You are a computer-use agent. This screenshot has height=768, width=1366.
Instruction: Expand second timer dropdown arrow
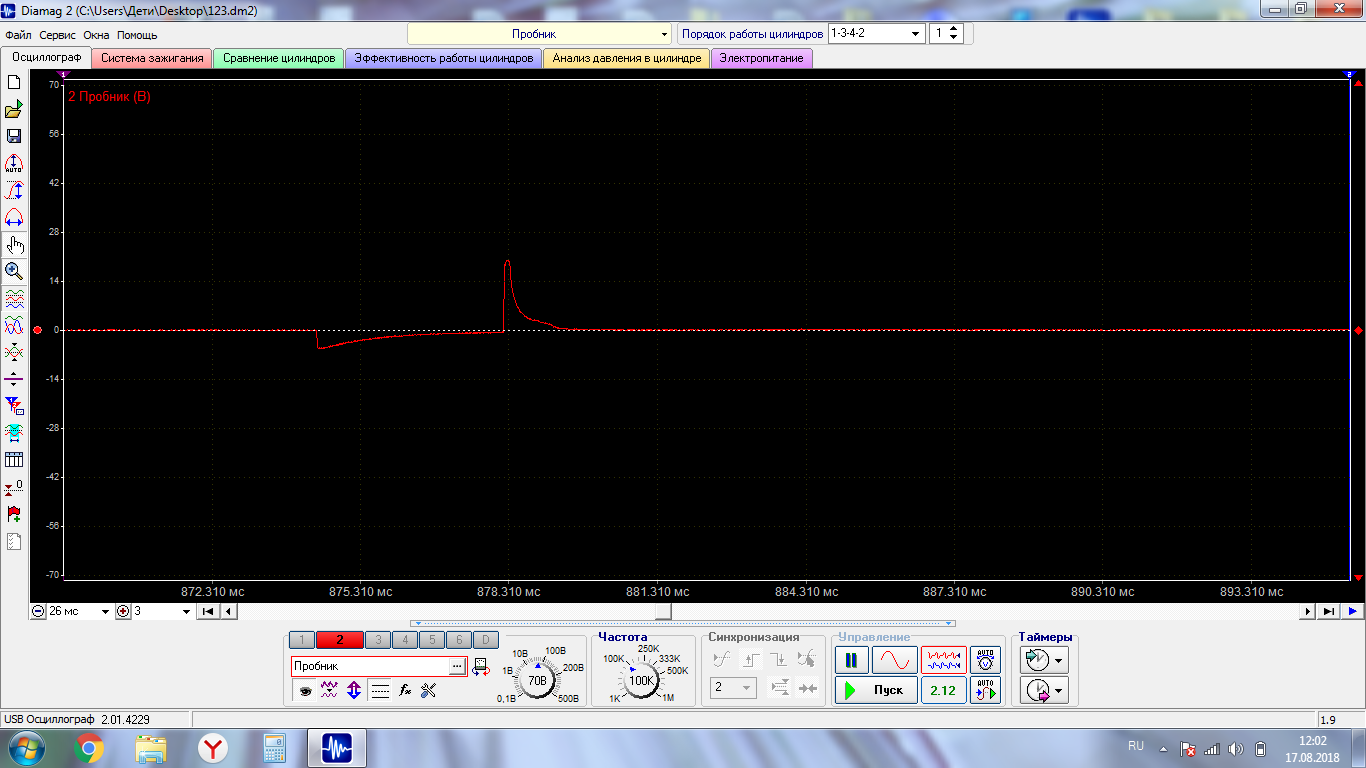[1059, 690]
